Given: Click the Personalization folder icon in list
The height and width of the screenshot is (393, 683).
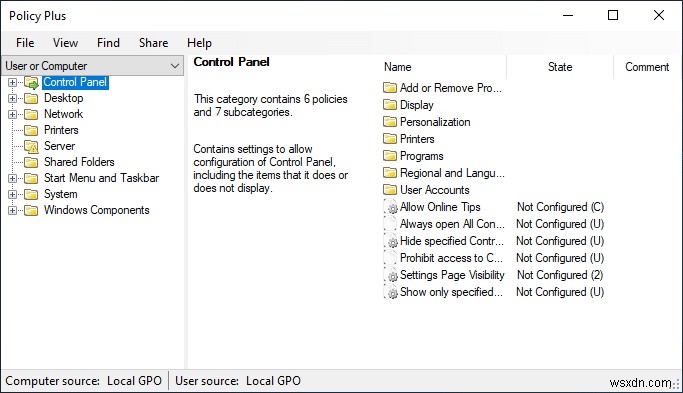Looking at the screenshot, I should point(390,122).
